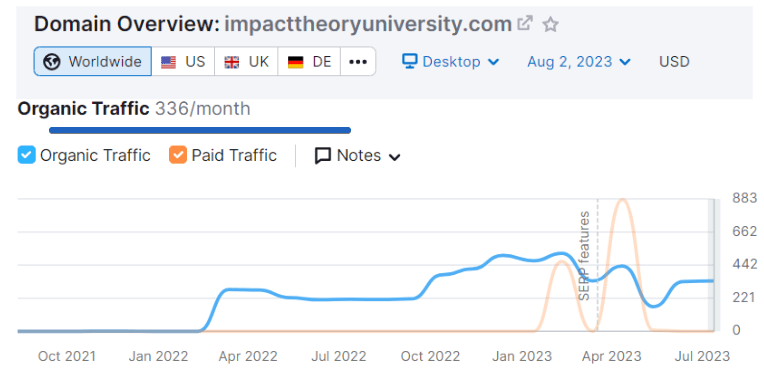764x381 pixels.
Task: Click the 662 y-axis value
Action: coord(744,231)
